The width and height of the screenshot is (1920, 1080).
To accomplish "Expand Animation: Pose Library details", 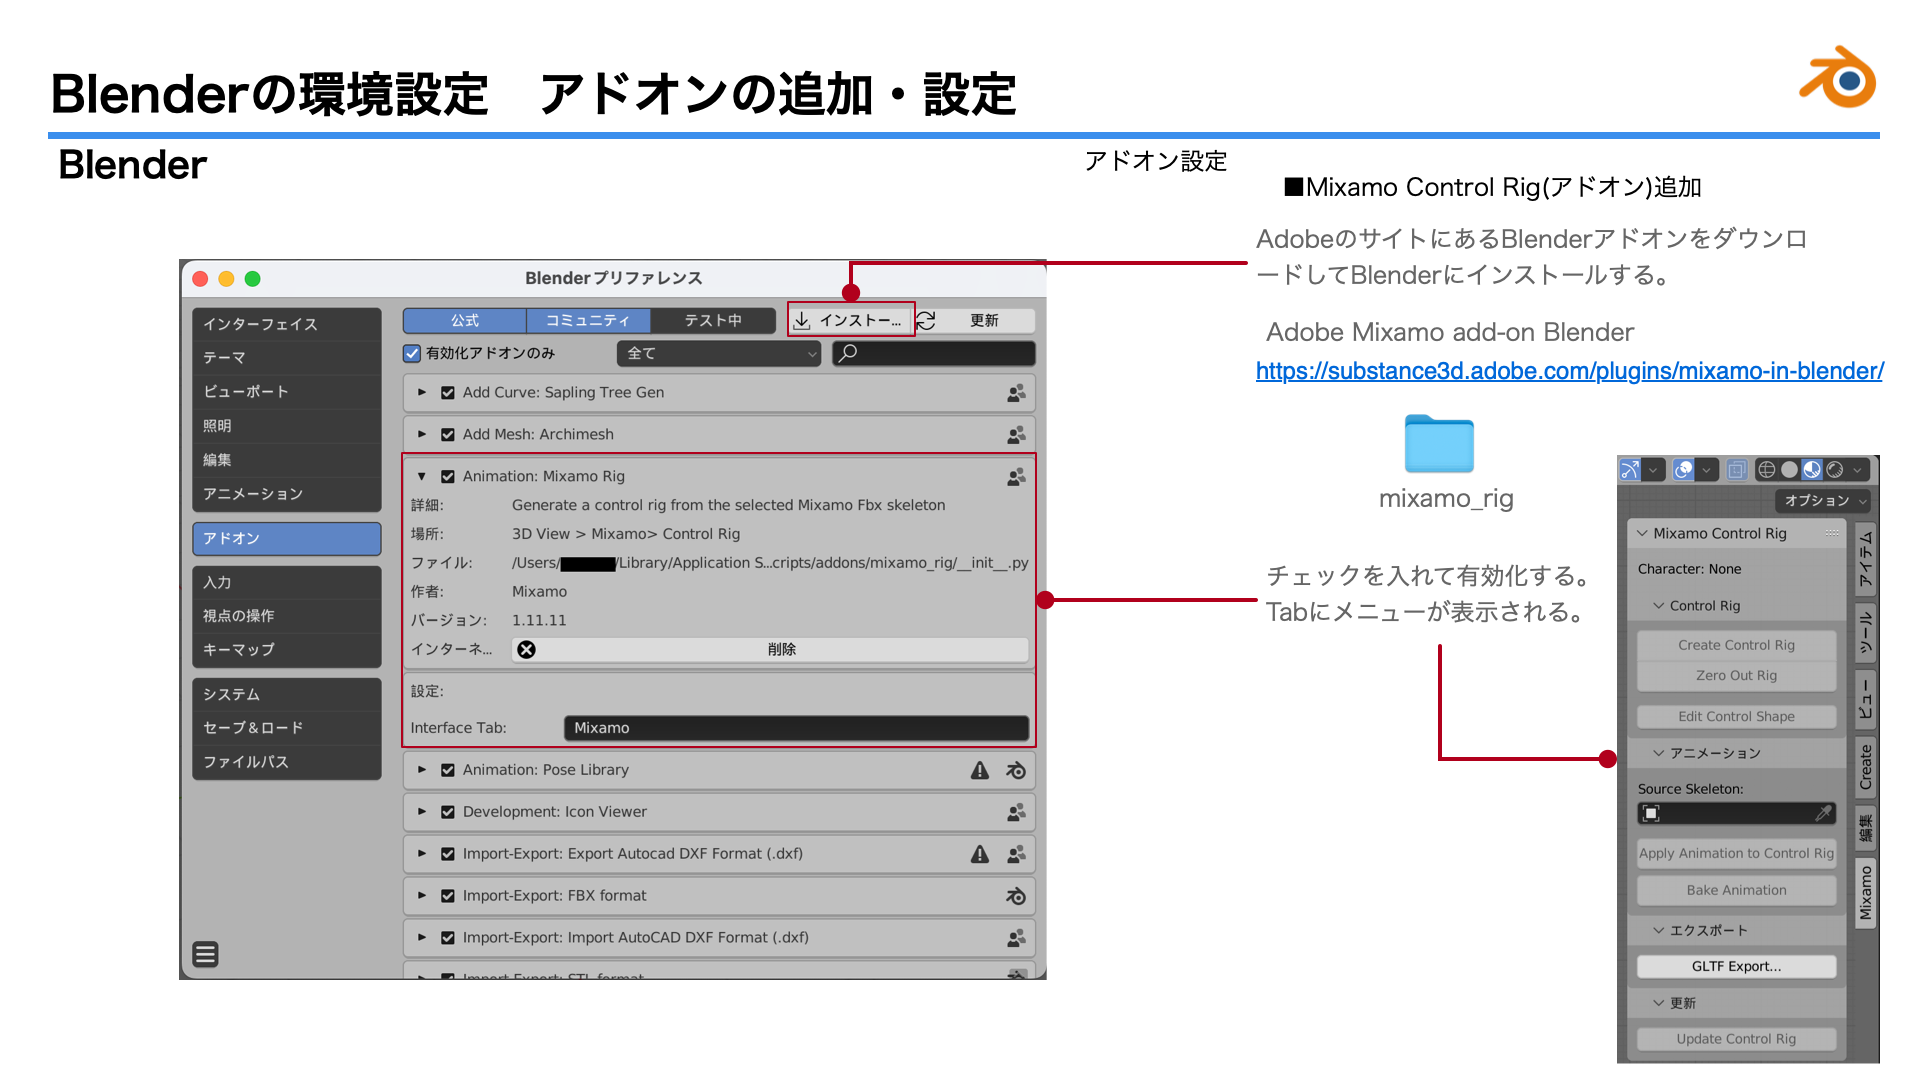I will [422, 770].
